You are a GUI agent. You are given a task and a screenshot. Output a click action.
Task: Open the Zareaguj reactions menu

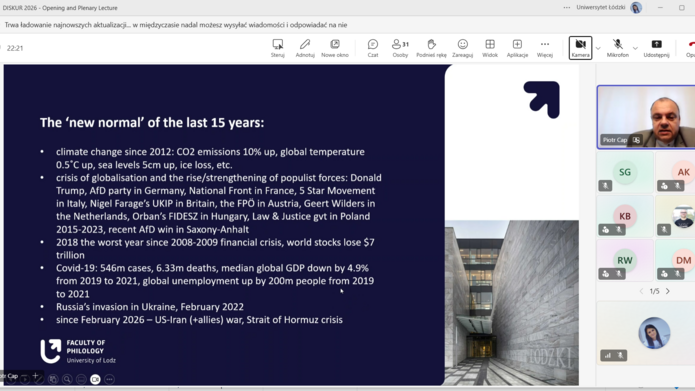click(462, 48)
